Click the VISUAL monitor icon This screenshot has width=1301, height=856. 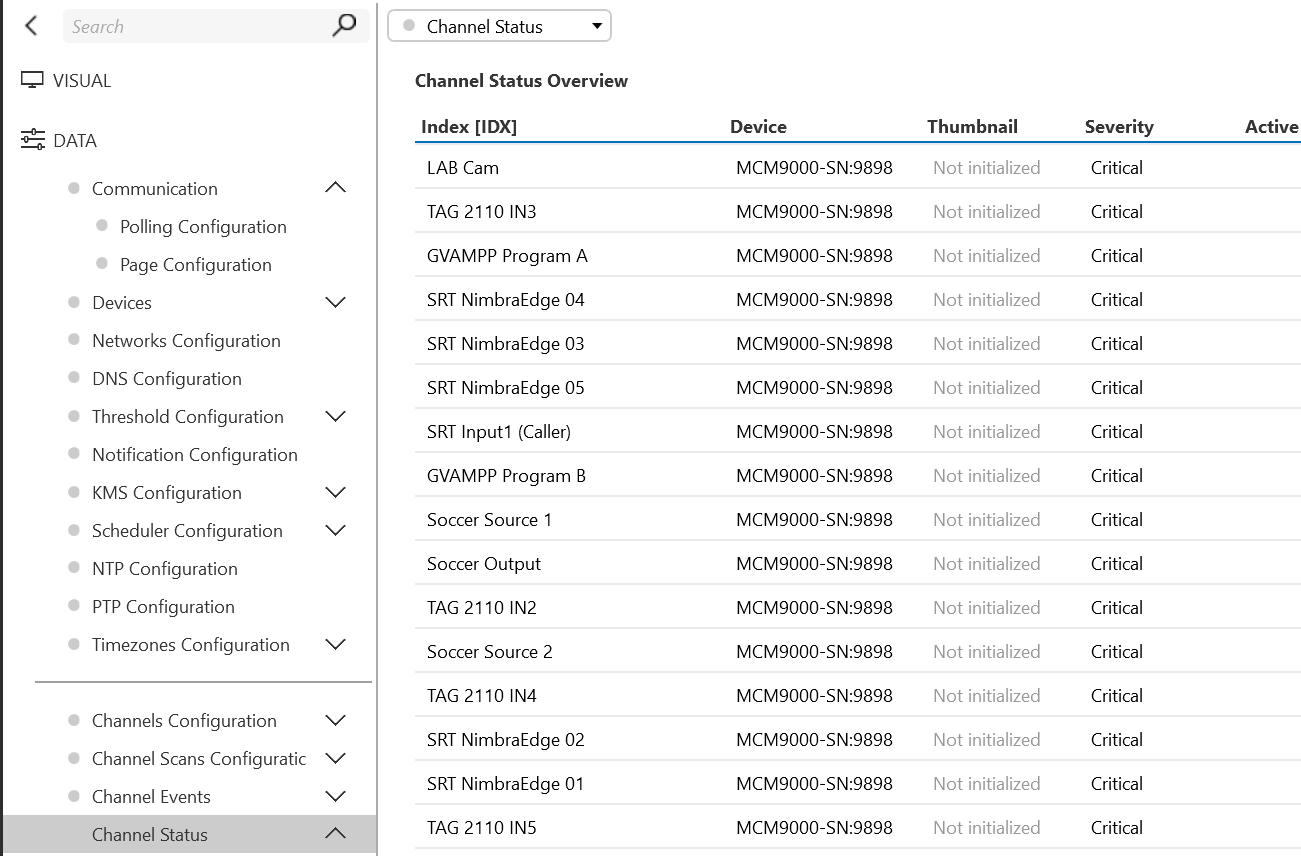[x=32, y=81]
